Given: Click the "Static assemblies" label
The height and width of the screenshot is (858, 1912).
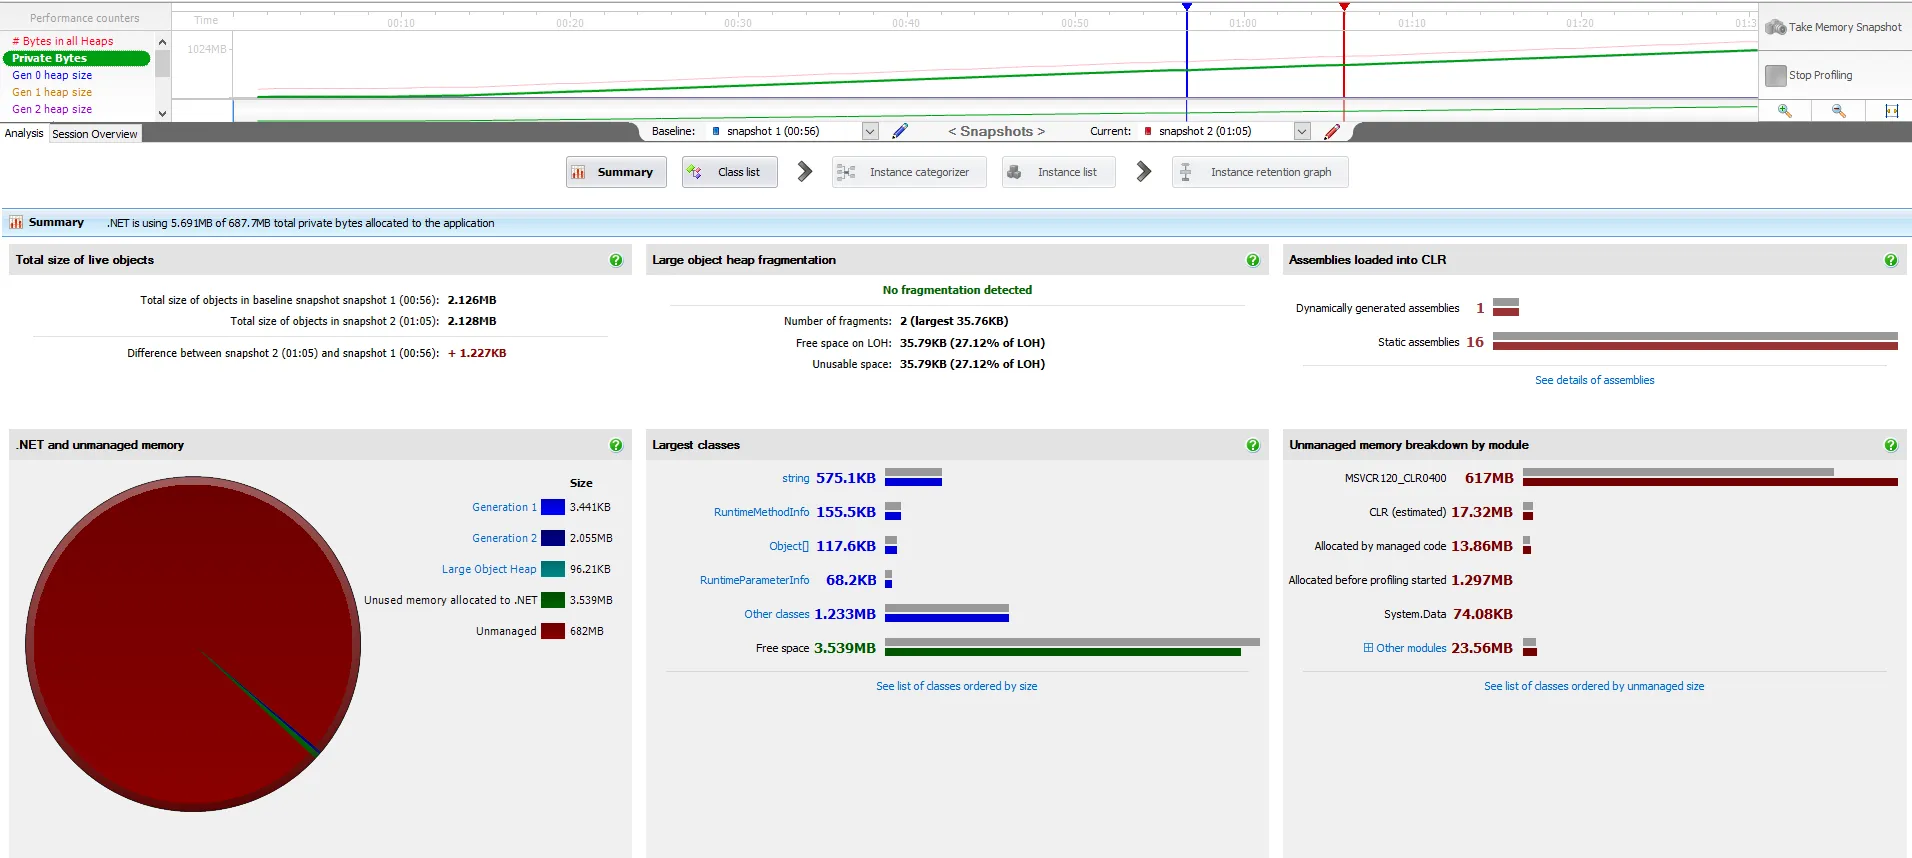Looking at the screenshot, I should (x=1418, y=342).
